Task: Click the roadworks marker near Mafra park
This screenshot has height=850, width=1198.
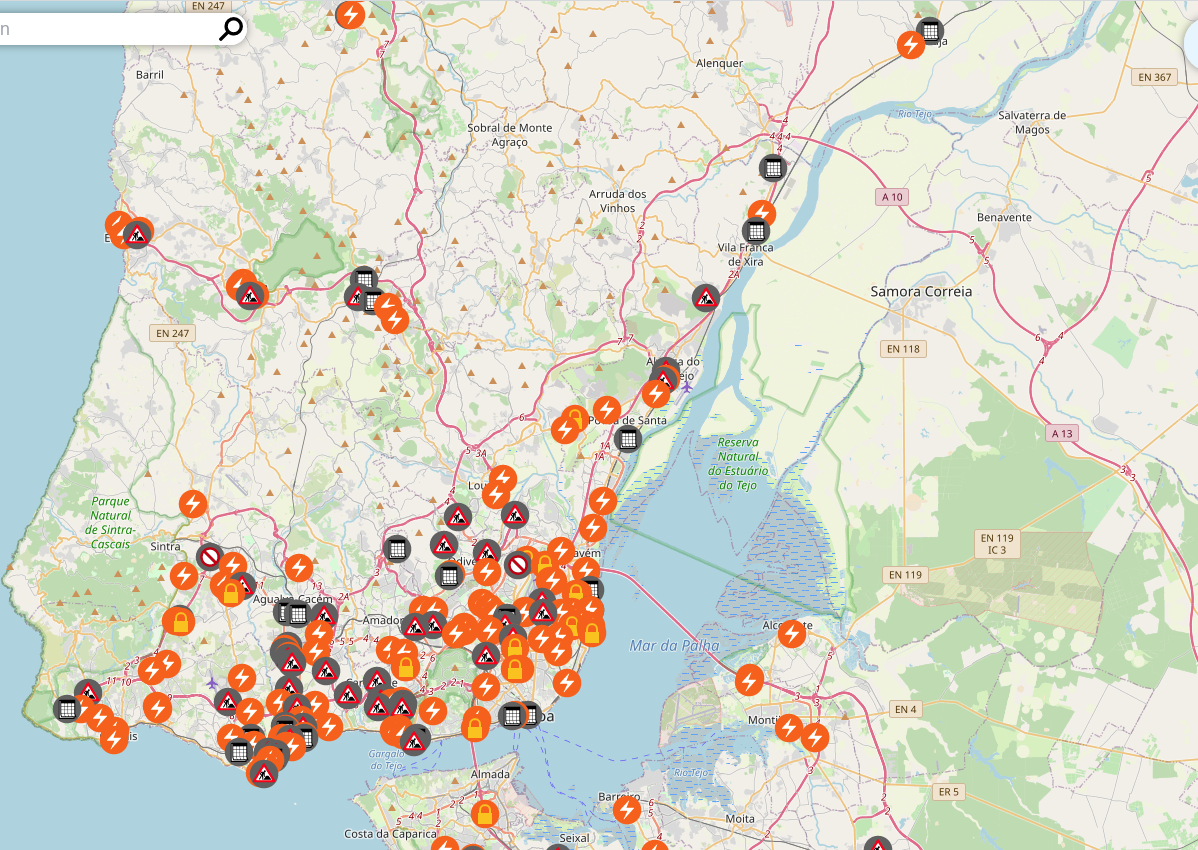Action: coord(250,295)
